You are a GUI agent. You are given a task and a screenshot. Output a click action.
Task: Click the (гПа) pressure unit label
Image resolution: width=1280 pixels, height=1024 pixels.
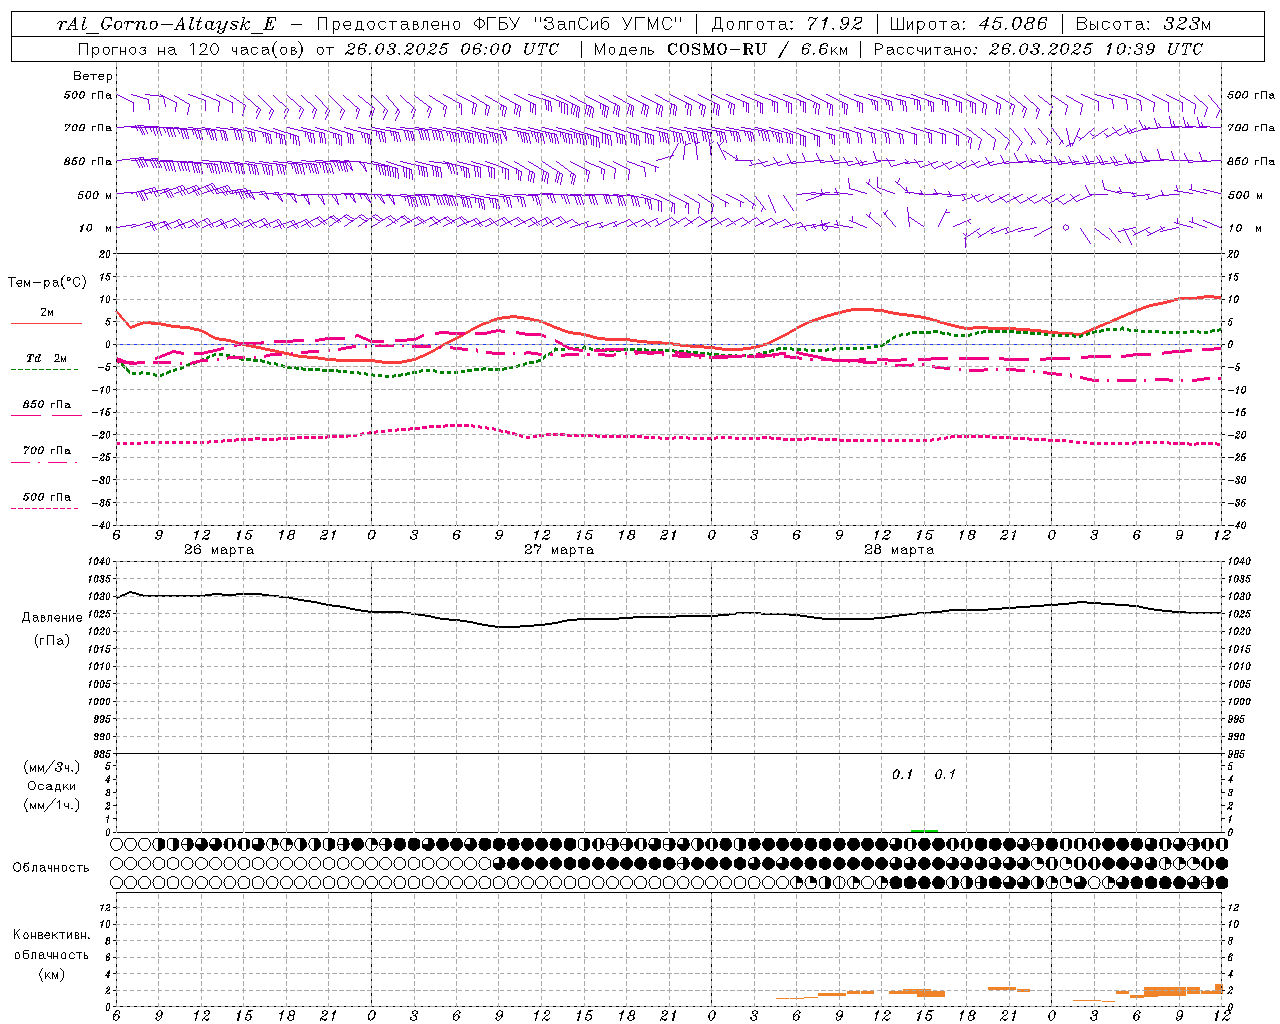[x=52, y=641]
